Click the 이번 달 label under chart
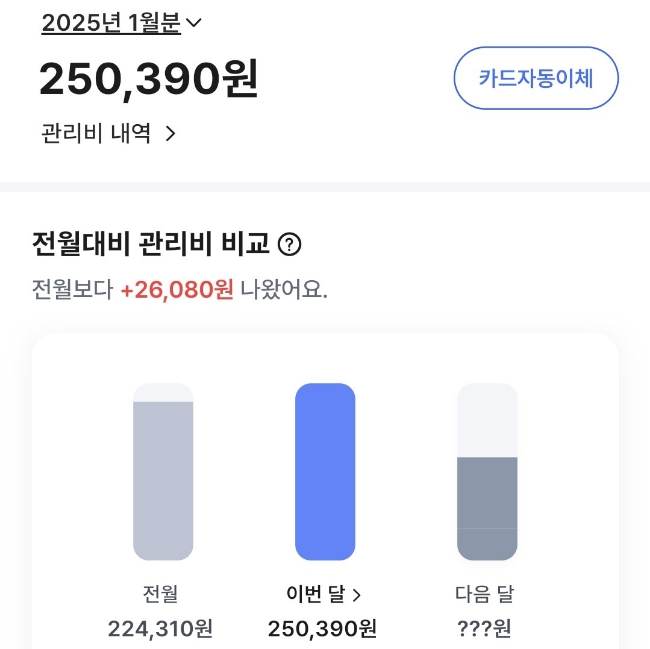 point(315,594)
